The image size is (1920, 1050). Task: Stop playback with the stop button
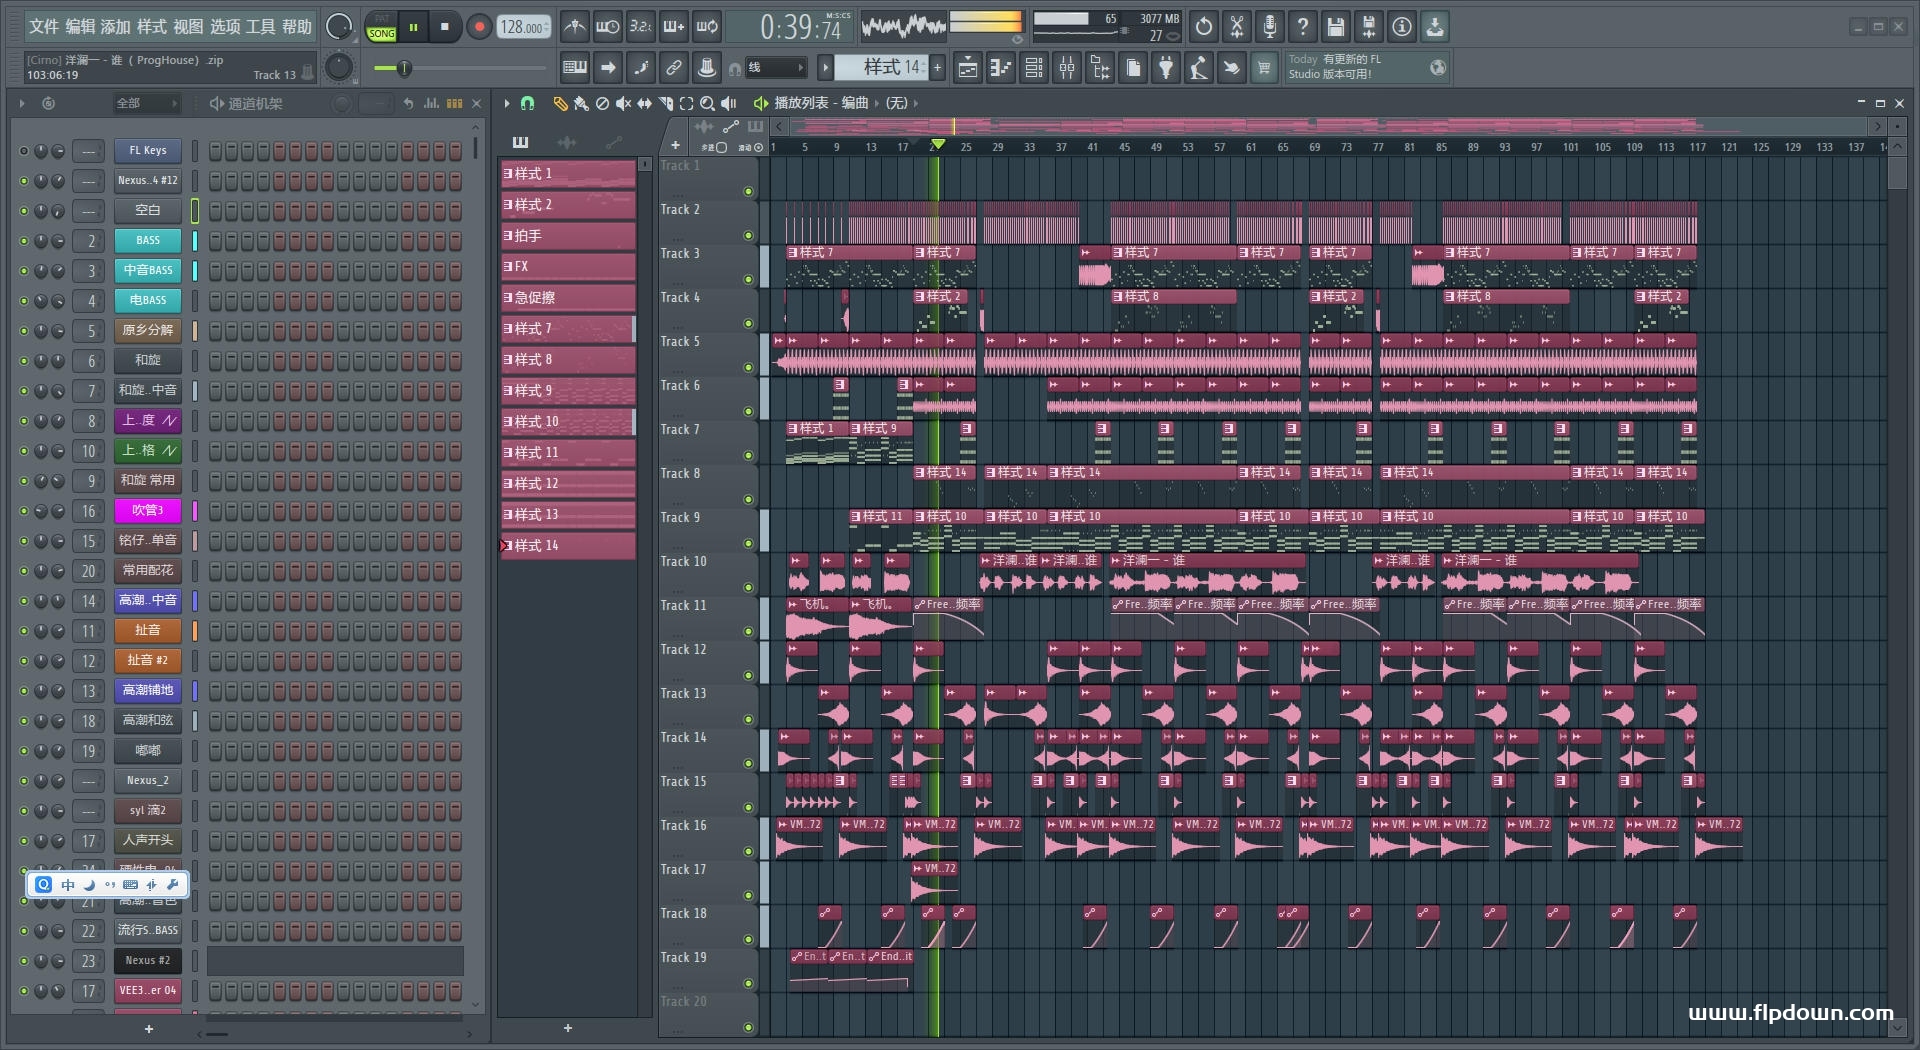445,27
